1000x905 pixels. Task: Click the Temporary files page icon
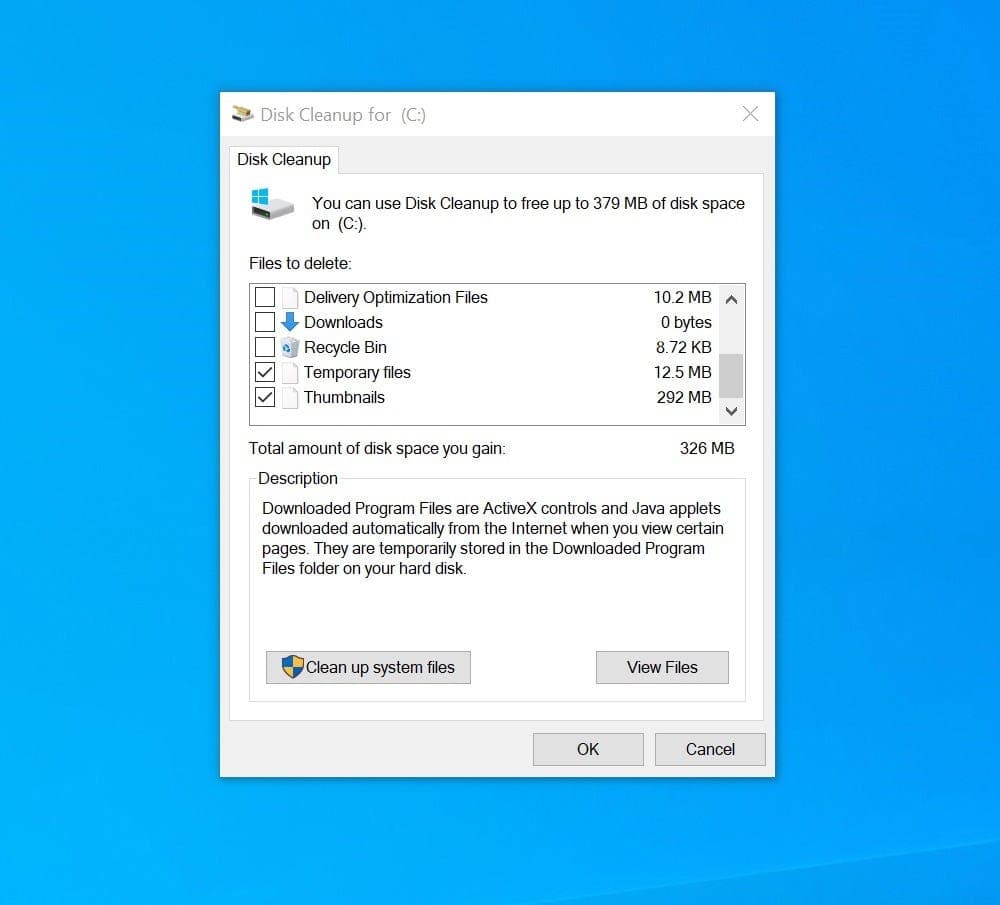(290, 372)
